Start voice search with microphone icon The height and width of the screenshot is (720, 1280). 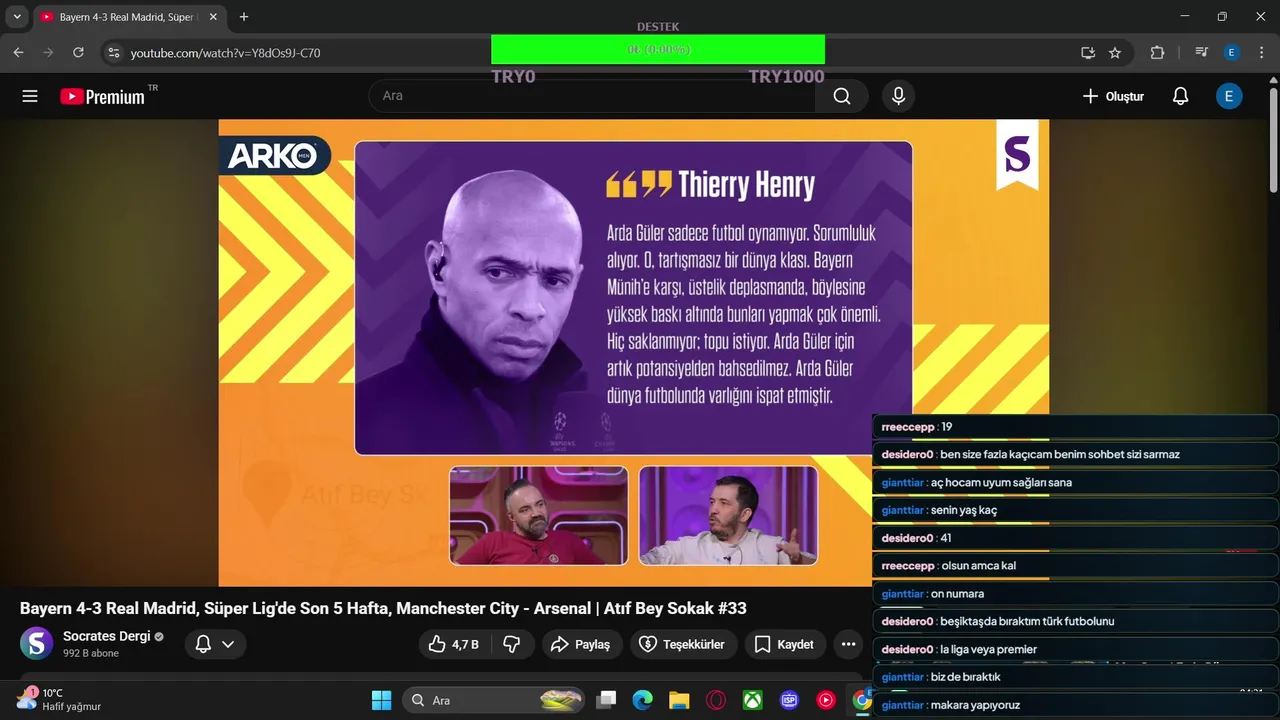(898, 96)
